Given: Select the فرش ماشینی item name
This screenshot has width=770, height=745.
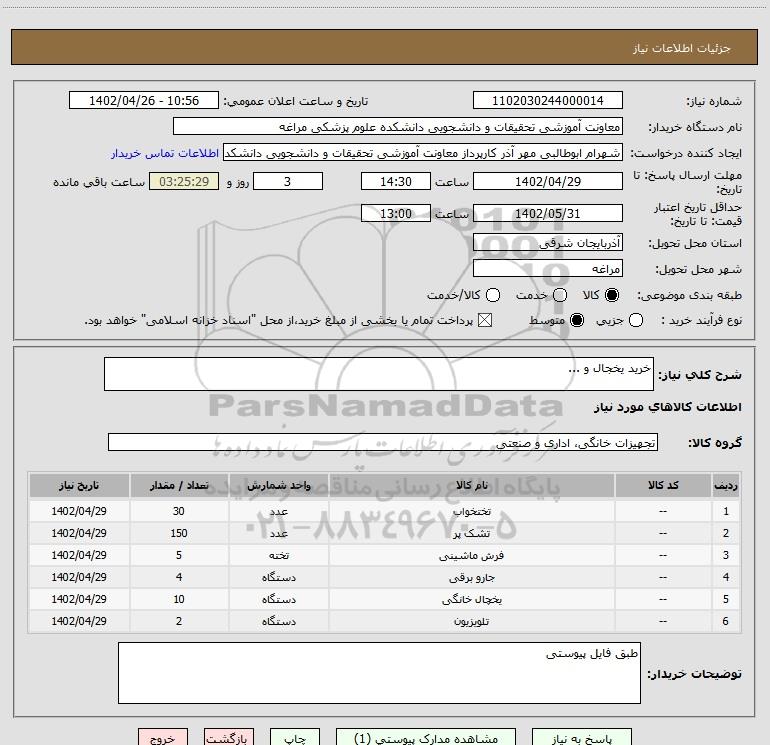Looking at the screenshot, I should [471, 555].
